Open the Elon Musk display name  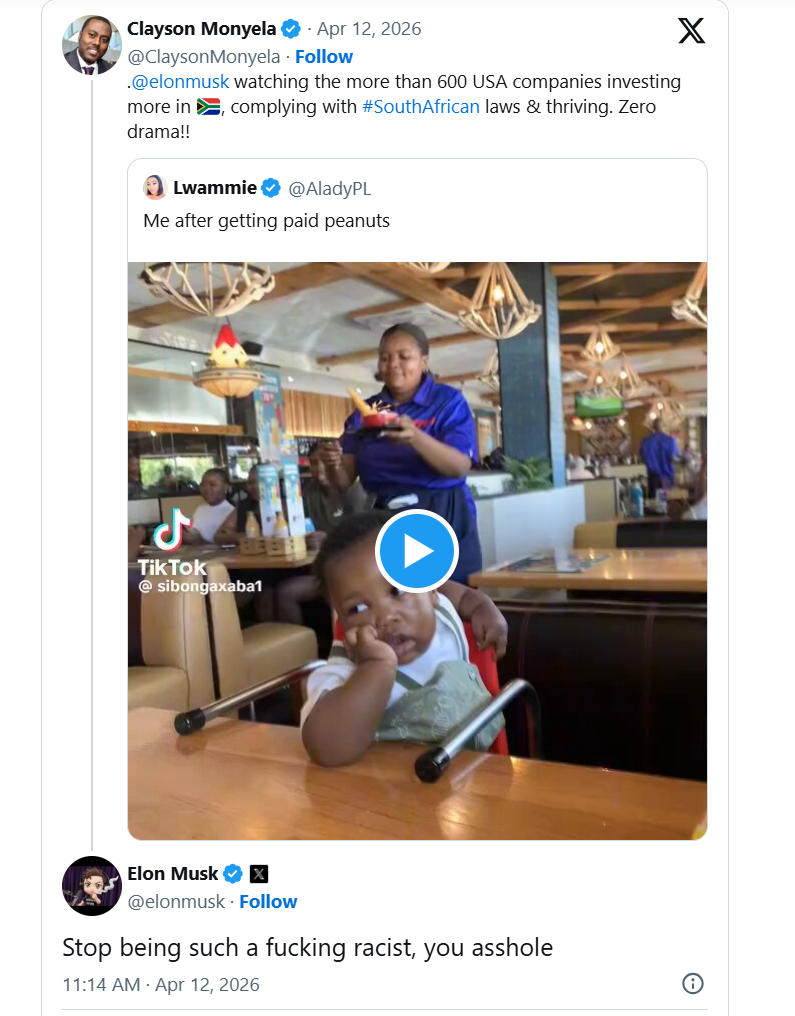tap(172, 874)
